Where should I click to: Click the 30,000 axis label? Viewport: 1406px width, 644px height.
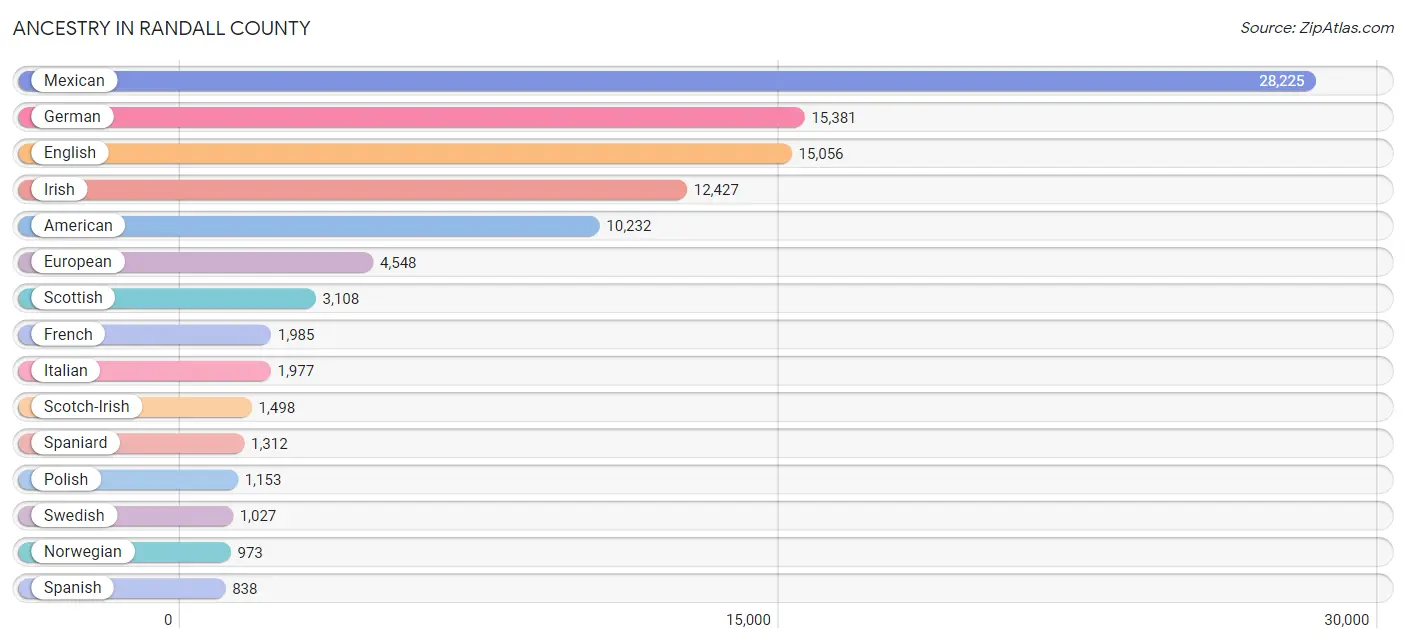tap(1347, 620)
